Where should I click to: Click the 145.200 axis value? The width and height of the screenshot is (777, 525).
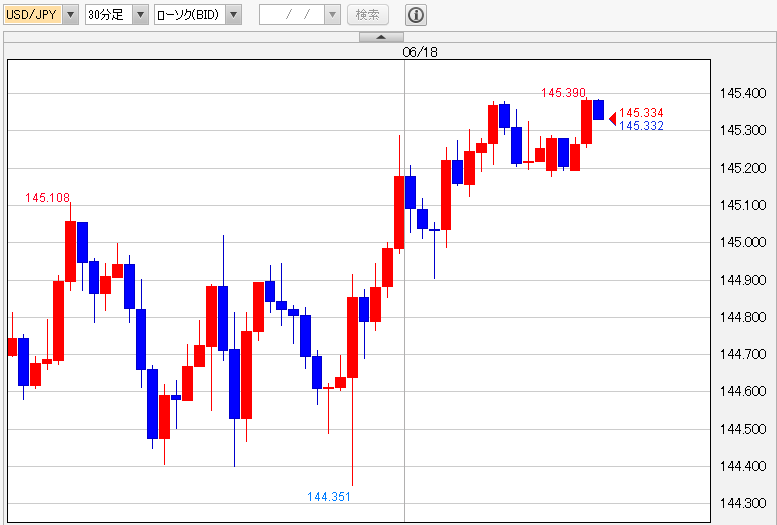click(x=743, y=168)
